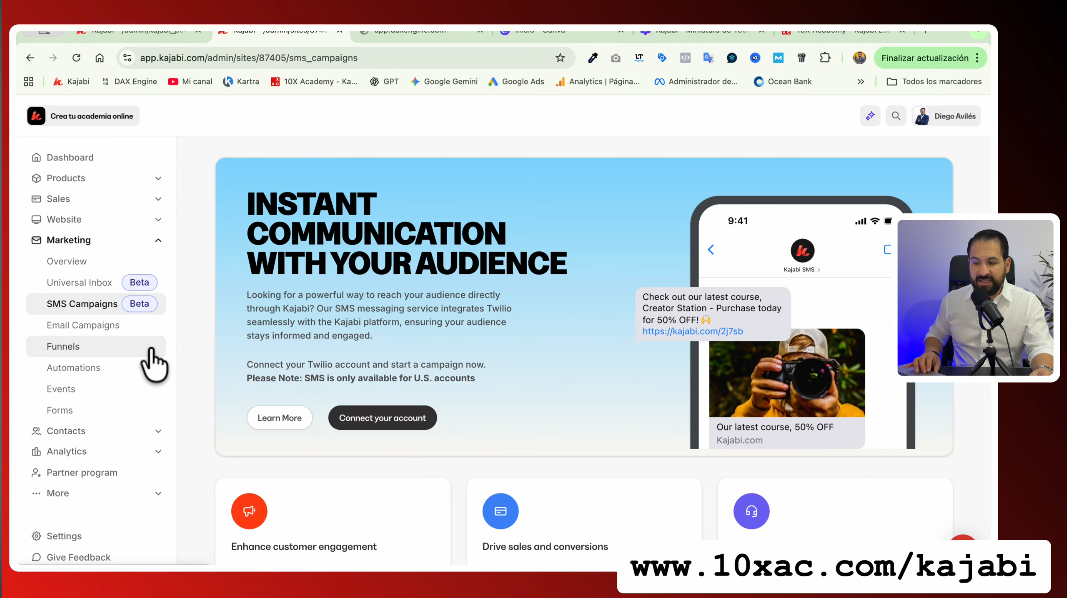Viewport: 1067px width, 598px height.
Task: Open Funnels in the sidebar
Action: 96,346
